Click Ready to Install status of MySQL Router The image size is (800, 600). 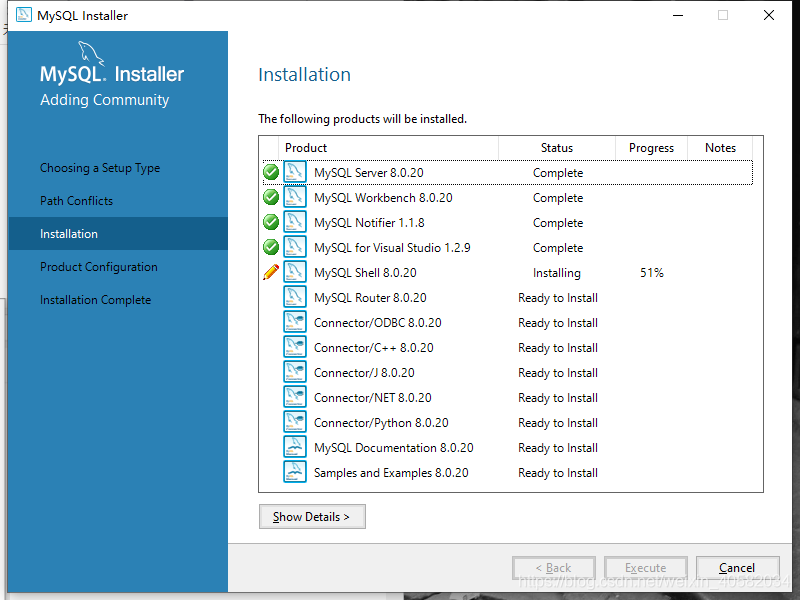pos(558,298)
